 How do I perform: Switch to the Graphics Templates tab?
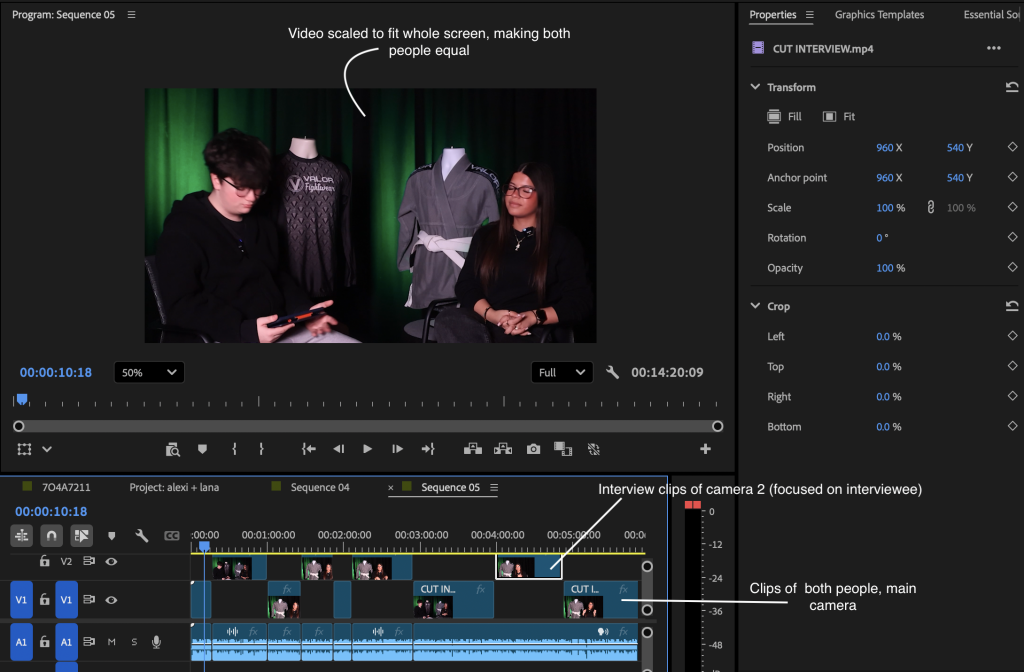pos(879,15)
